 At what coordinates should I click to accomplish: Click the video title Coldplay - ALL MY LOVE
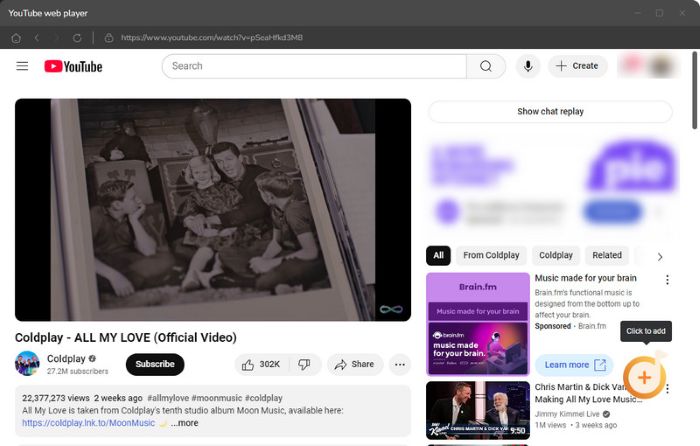(x=126, y=338)
